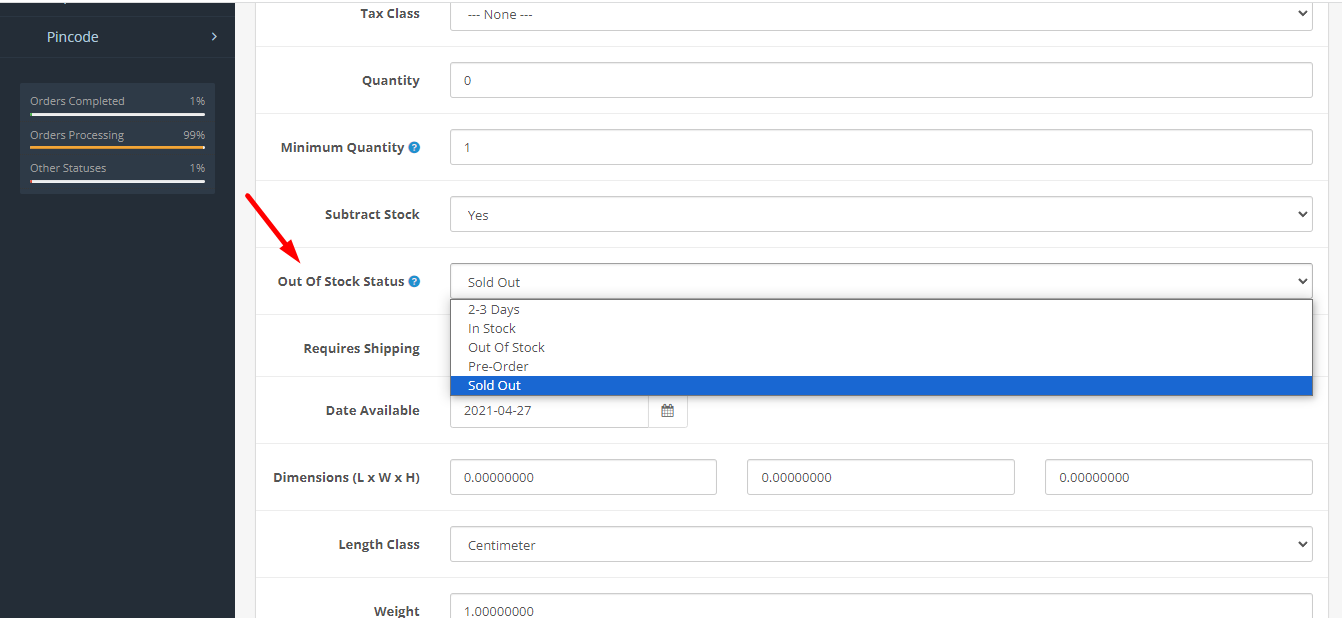
Task: Select the Tax Class label
Action: 390,14
